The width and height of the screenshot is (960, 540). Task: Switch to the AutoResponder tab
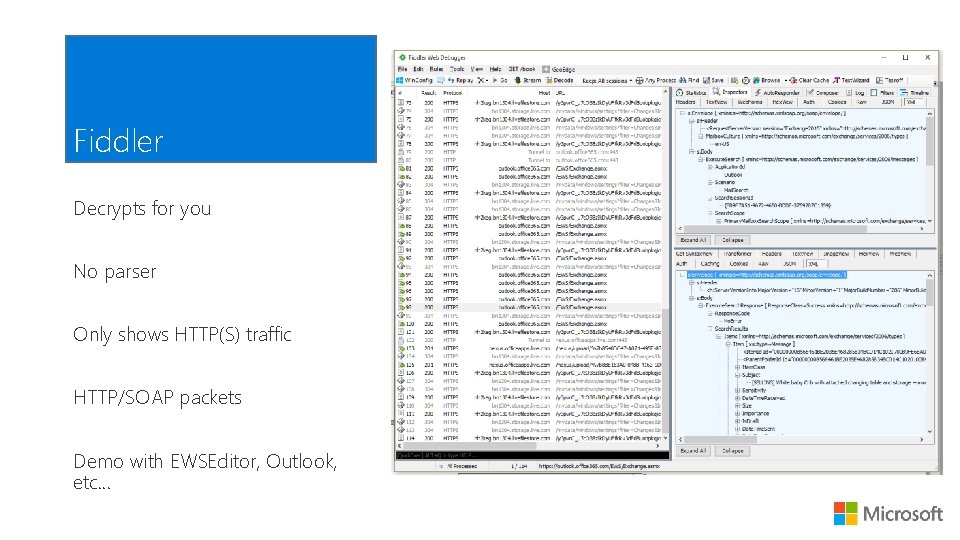[x=777, y=92]
